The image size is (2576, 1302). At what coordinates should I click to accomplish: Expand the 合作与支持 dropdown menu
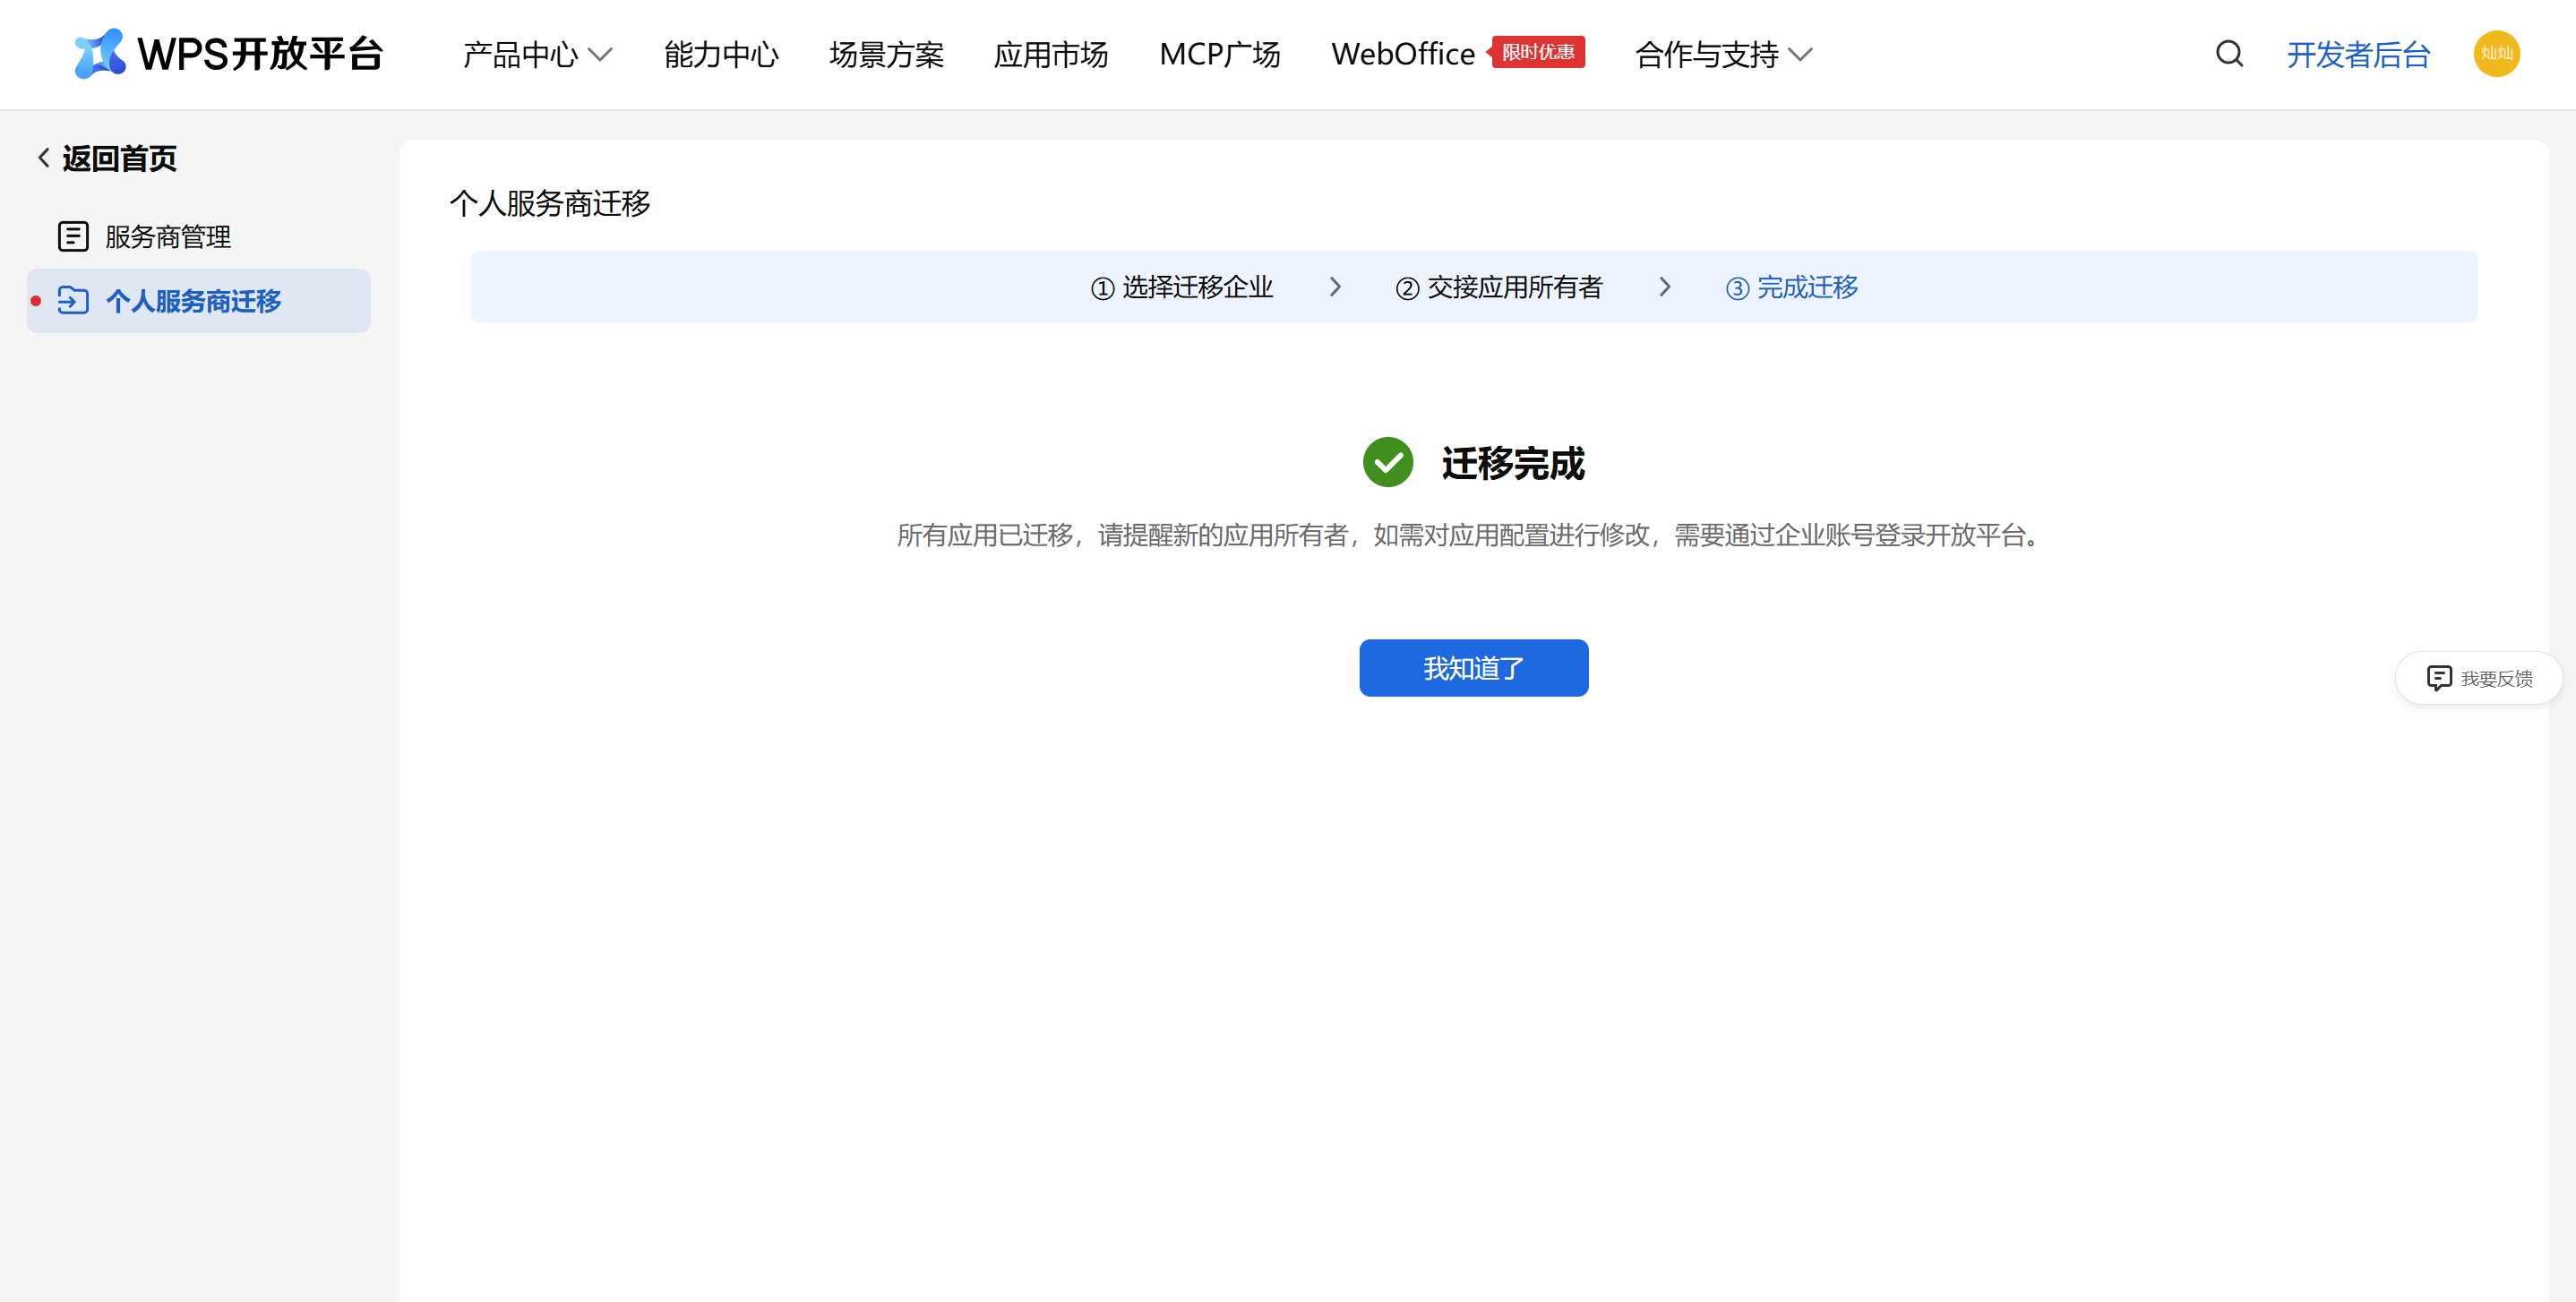click(1722, 54)
